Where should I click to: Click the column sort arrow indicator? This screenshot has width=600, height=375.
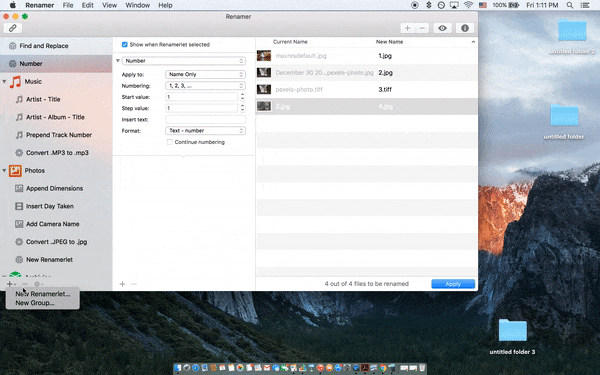473,42
